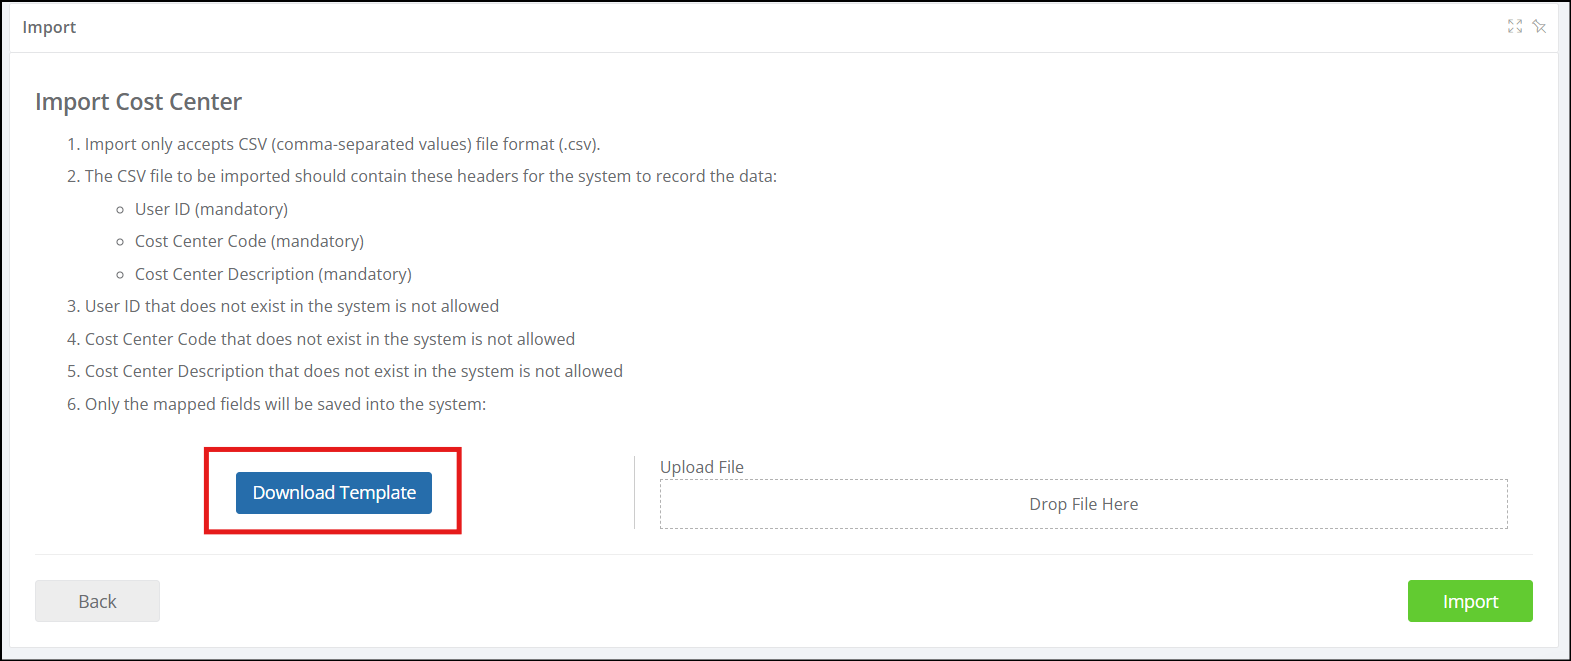Click the Import panel title
The height and width of the screenshot is (661, 1571).
tap(49, 27)
